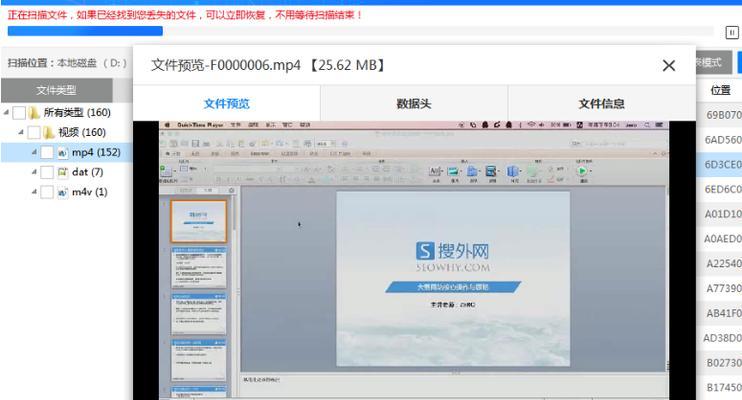Screen dimensions: 742x400
Task: Click the 文件类型 column header
Action: [57, 90]
